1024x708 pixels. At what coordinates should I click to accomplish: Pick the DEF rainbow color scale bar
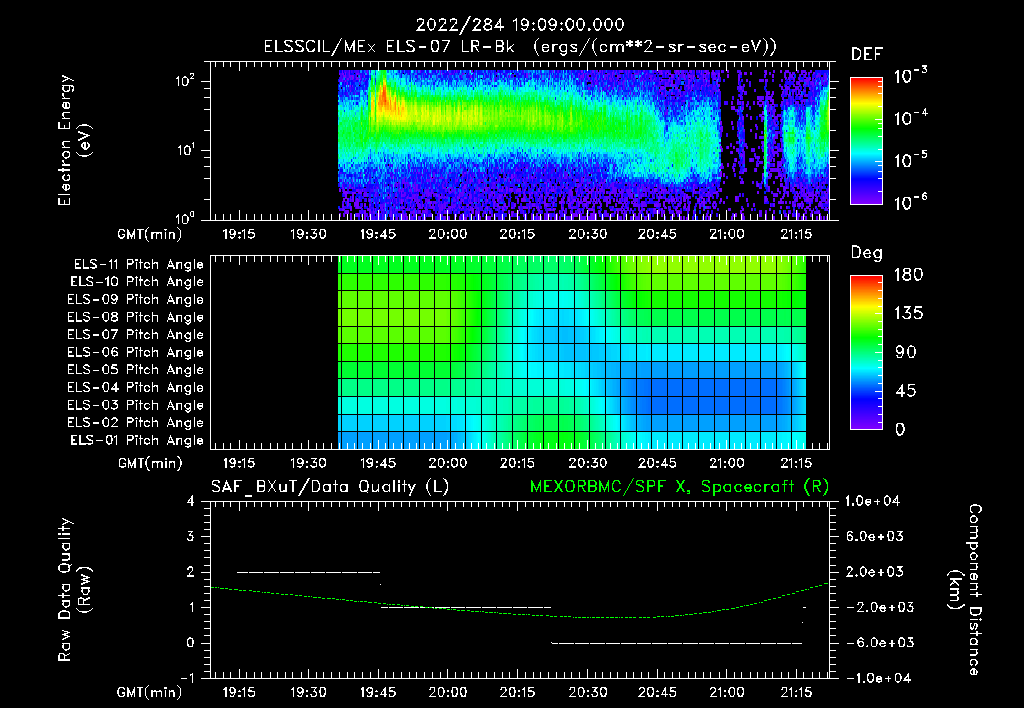[x=866, y=140]
